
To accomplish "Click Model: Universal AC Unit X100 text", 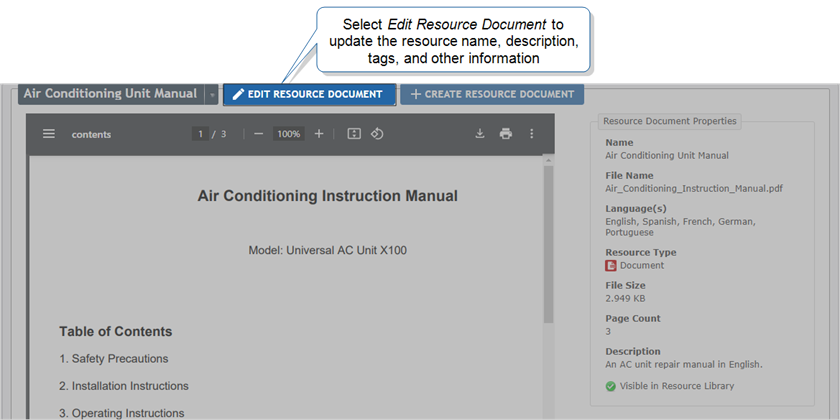I will tap(327, 250).
